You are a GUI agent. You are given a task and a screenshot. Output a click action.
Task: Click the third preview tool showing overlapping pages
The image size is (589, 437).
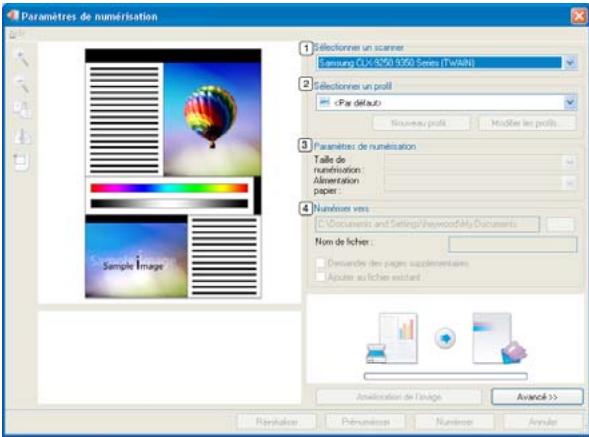(x=22, y=110)
